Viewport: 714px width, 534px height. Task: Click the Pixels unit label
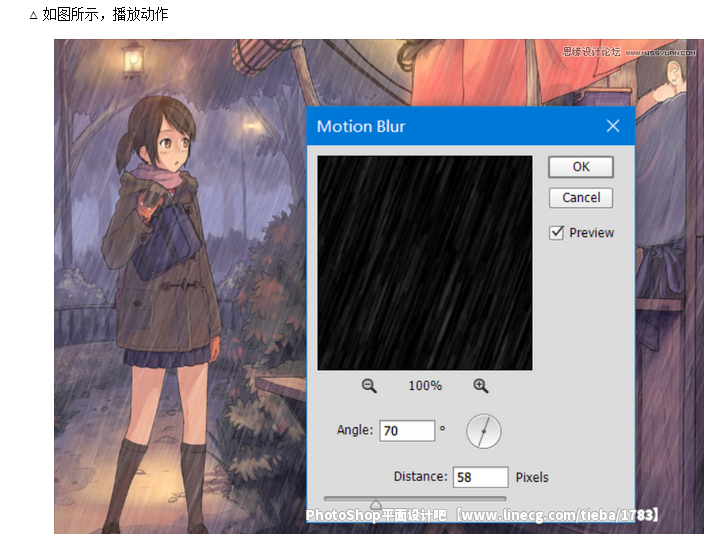532,477
